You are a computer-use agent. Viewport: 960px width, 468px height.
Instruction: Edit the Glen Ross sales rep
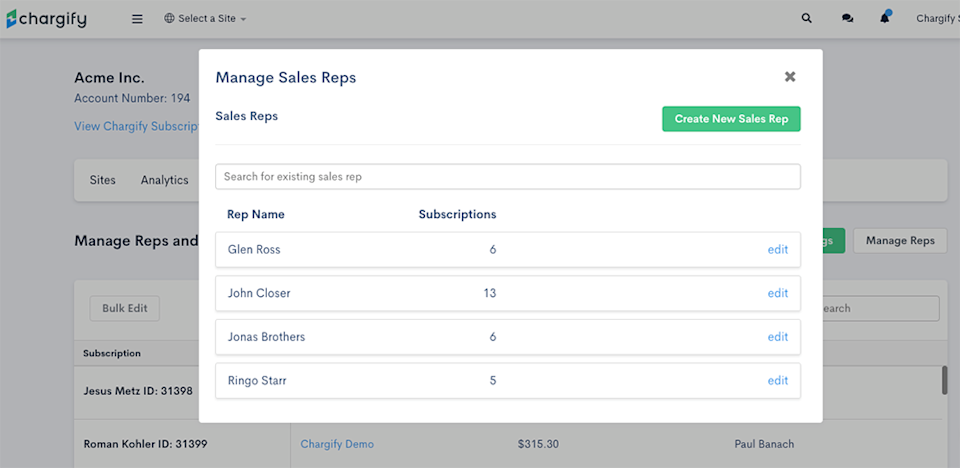(777, 250)
